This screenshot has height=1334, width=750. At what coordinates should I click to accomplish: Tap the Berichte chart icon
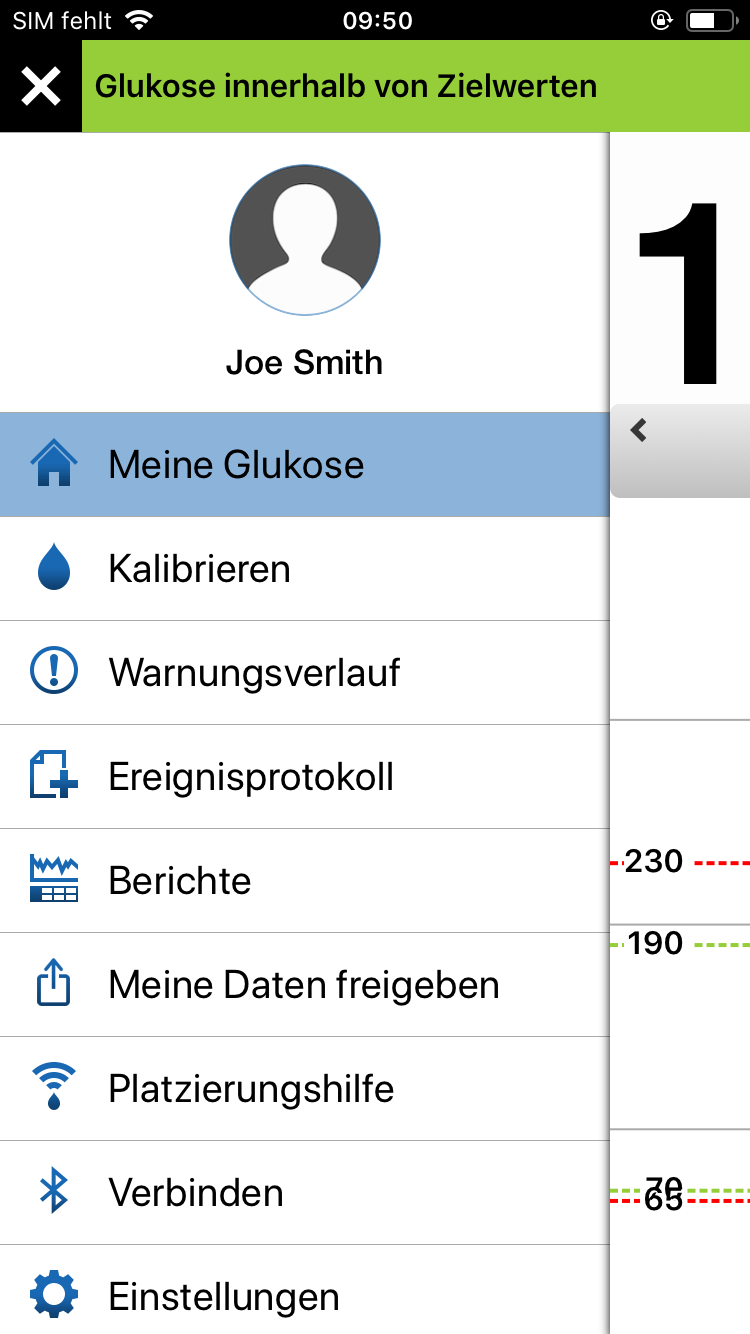point(54,881)
